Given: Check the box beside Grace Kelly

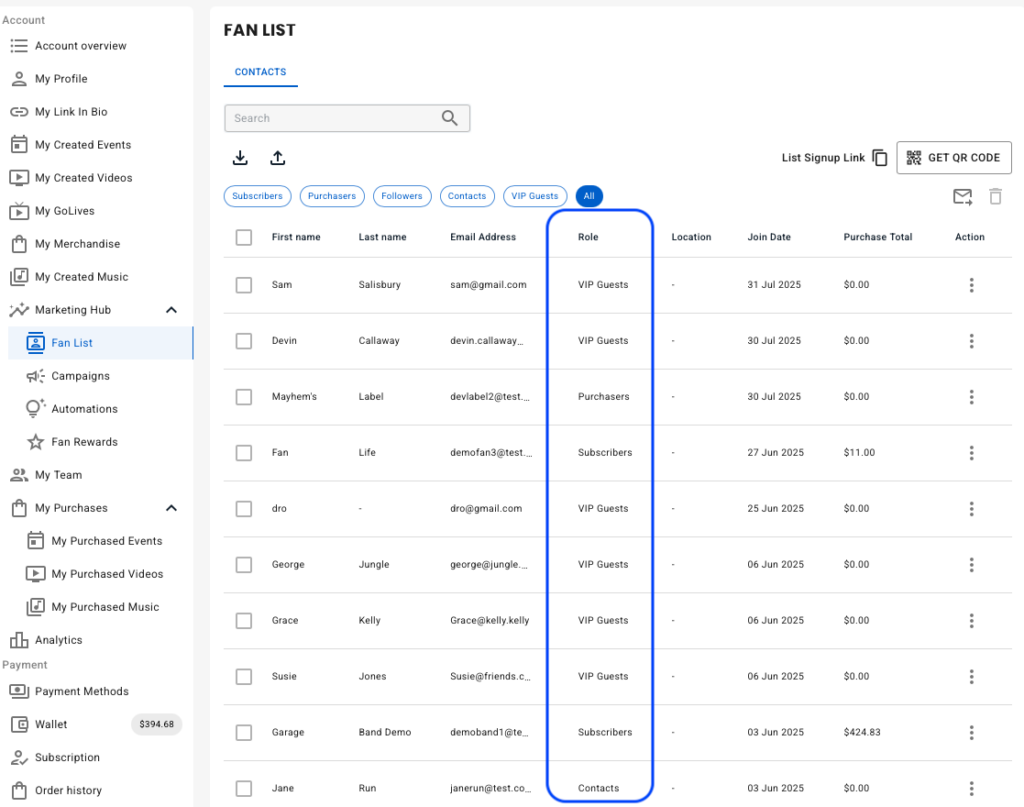Looking at the screenshot, I should [x=244, y=621].
